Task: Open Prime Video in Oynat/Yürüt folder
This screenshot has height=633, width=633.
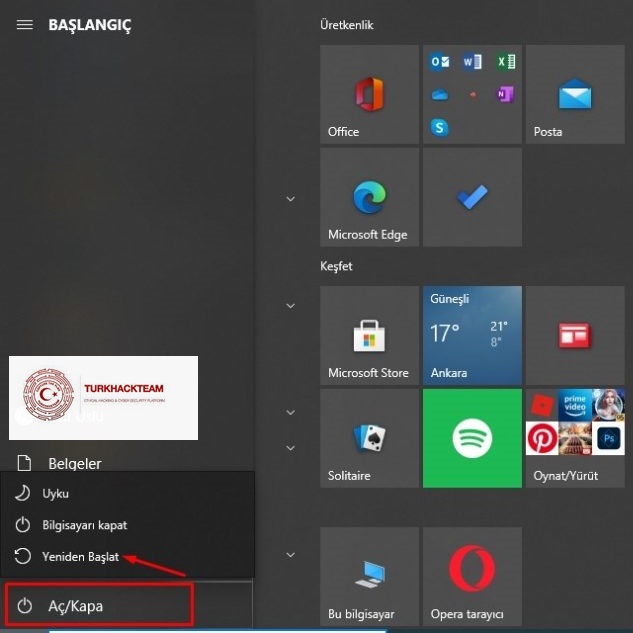Action: [575, 405]
